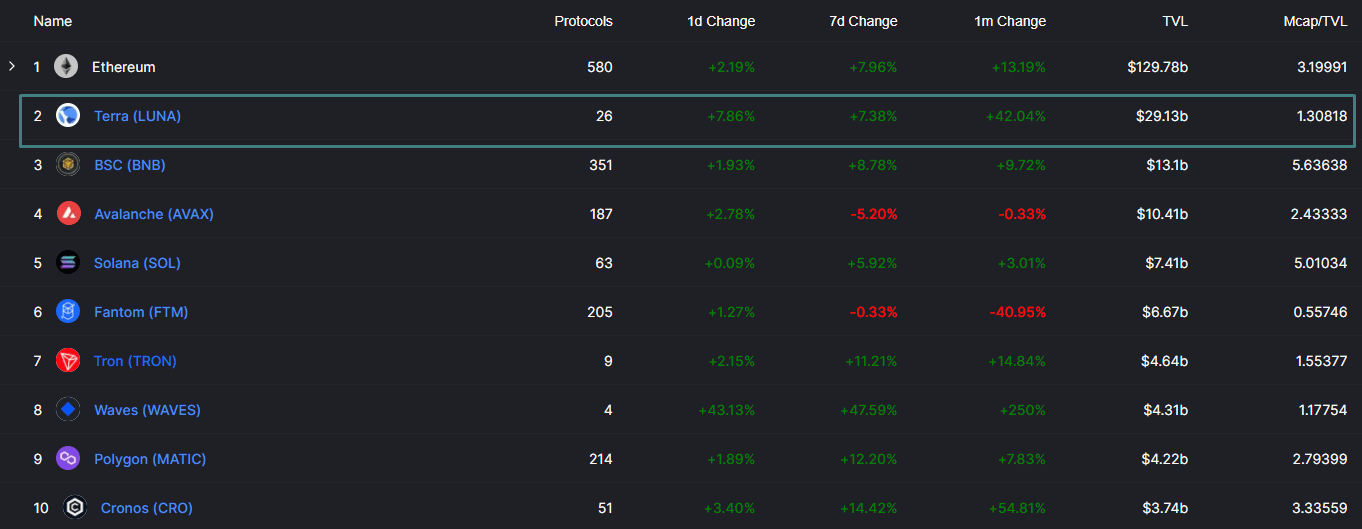Image resolution: width=1362 pixels, height=529 pixels.
Task: Click Tron TVL value $4.64b
Action: pos(1166,361)
